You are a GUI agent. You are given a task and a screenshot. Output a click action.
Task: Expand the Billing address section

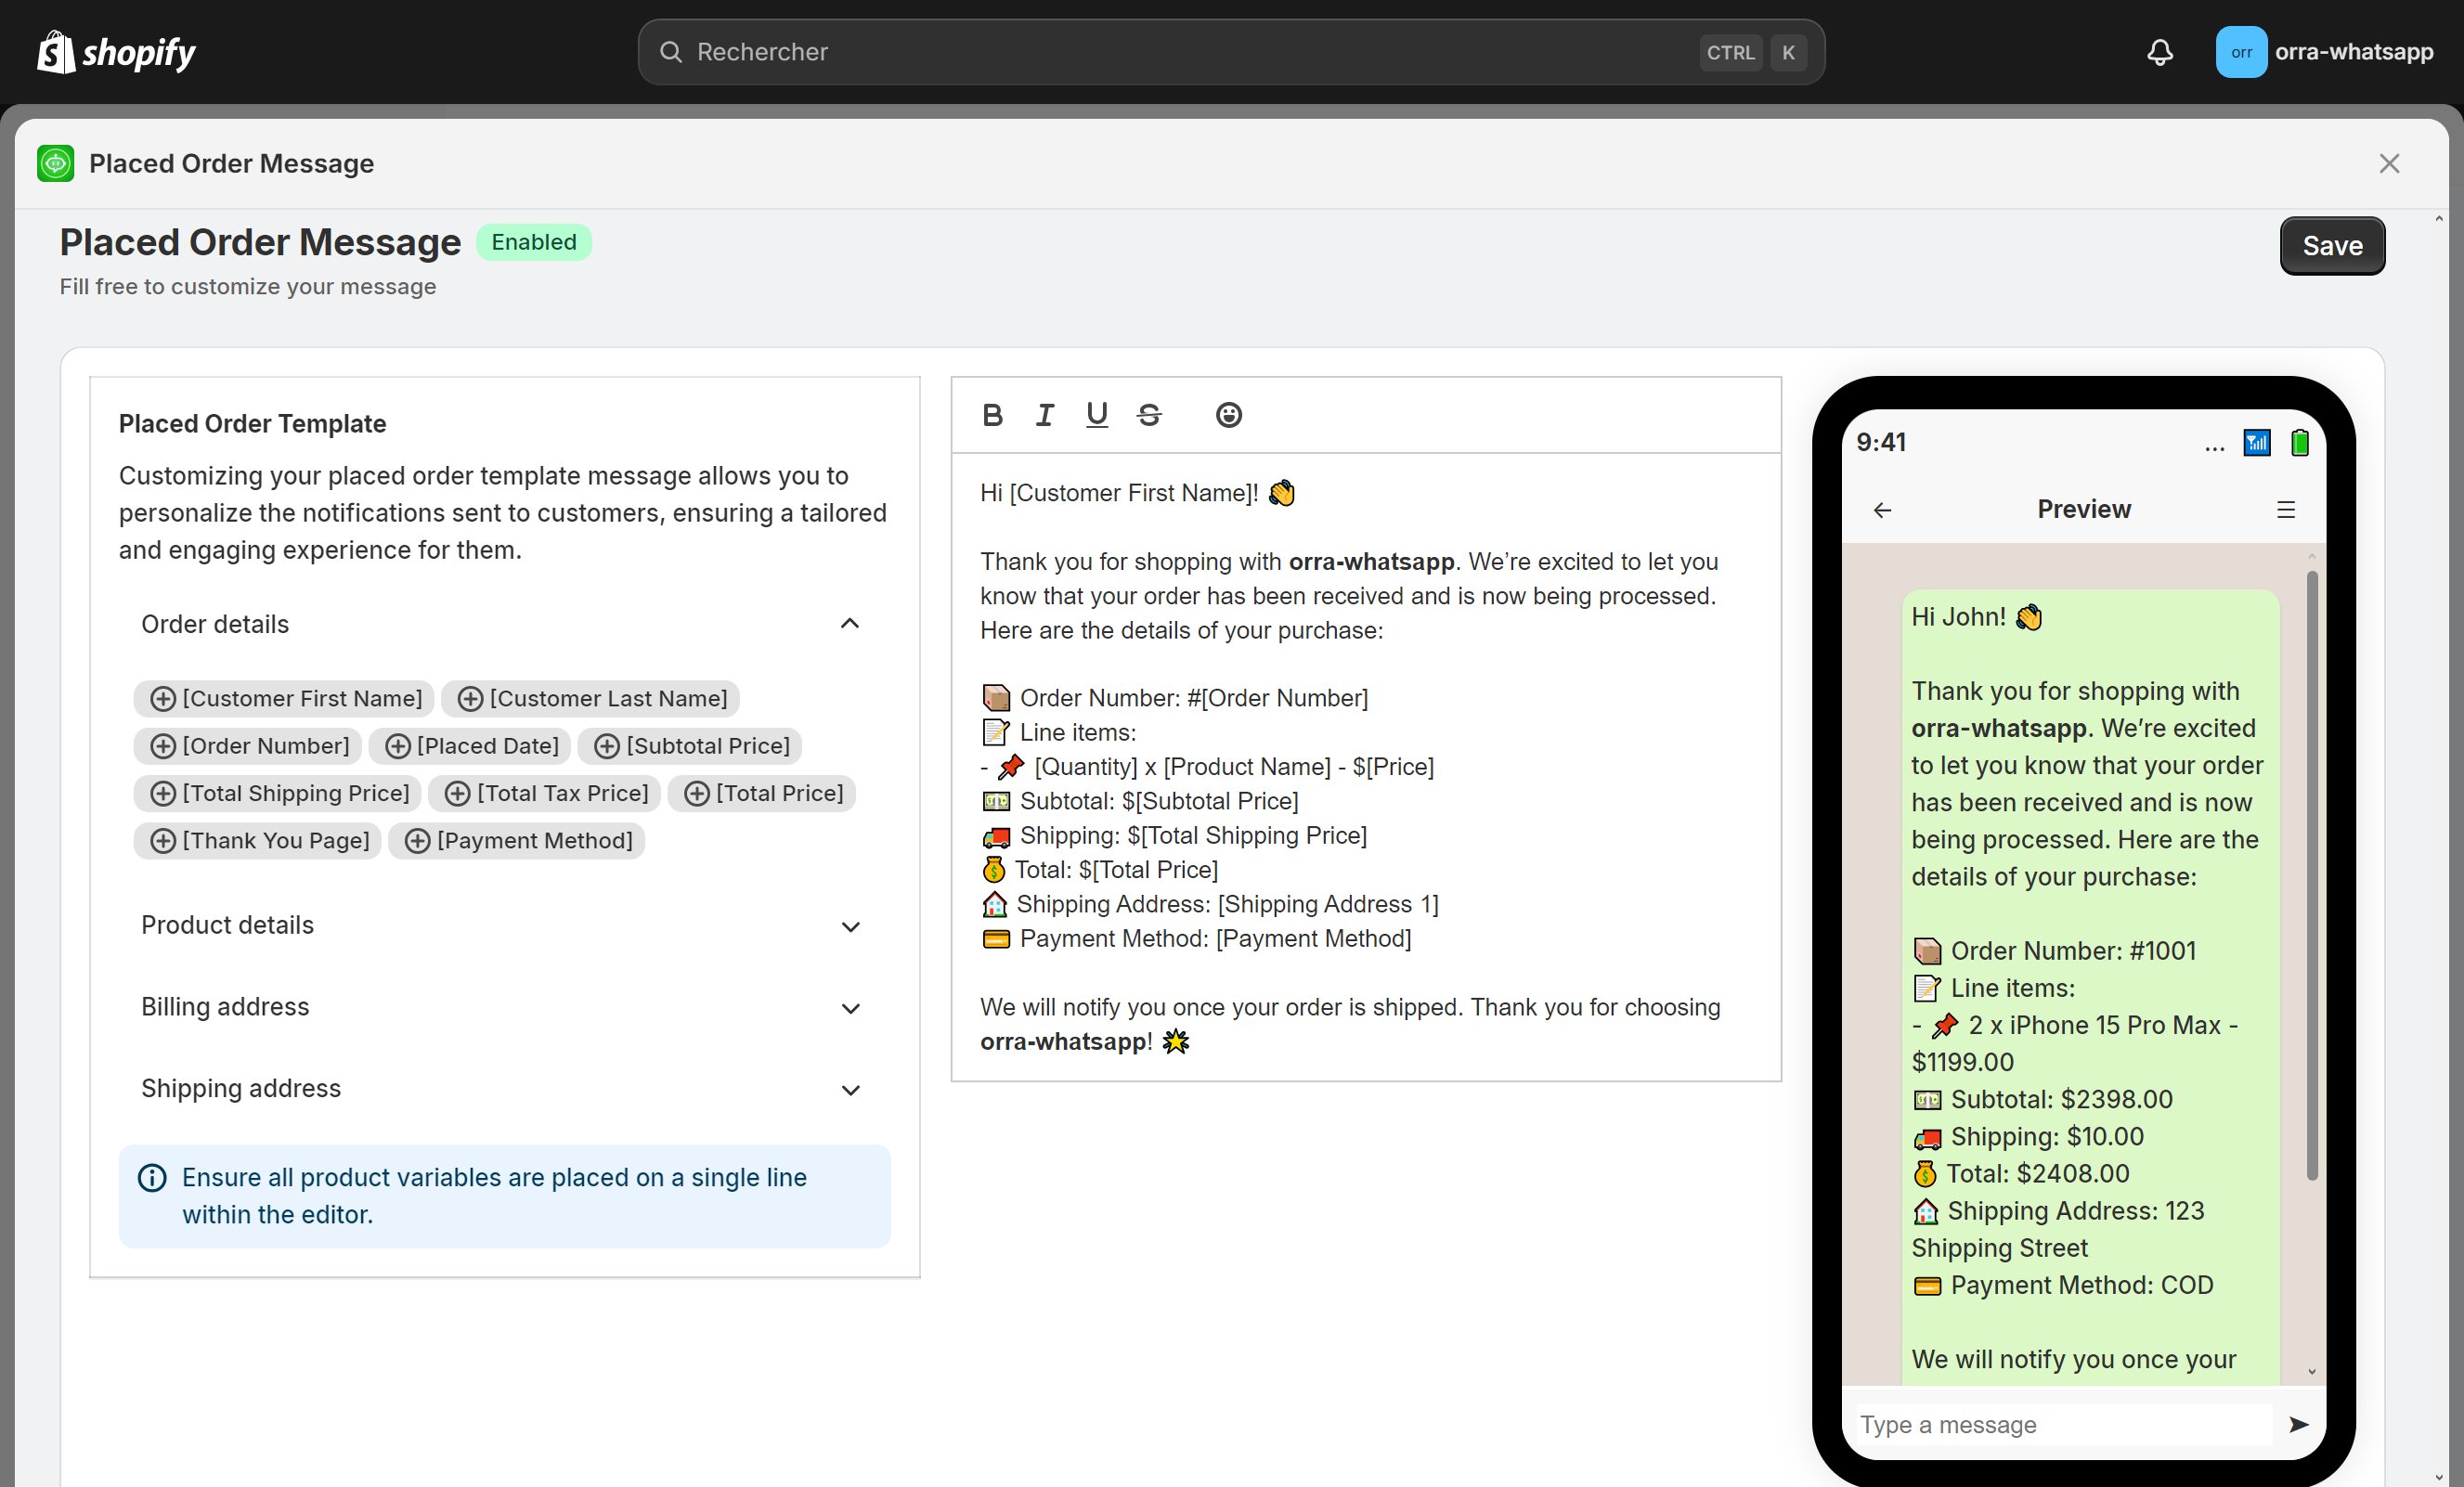(850, 1008)
